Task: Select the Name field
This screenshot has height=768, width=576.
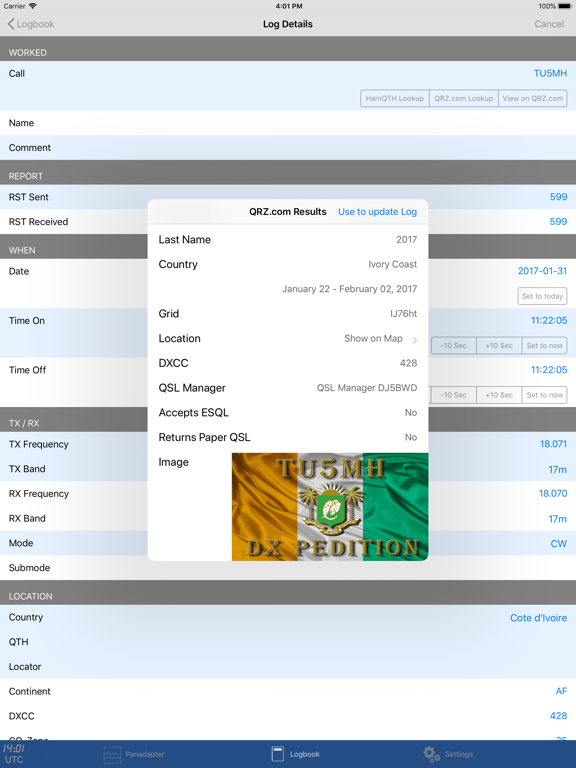Action: click(288, 123)
